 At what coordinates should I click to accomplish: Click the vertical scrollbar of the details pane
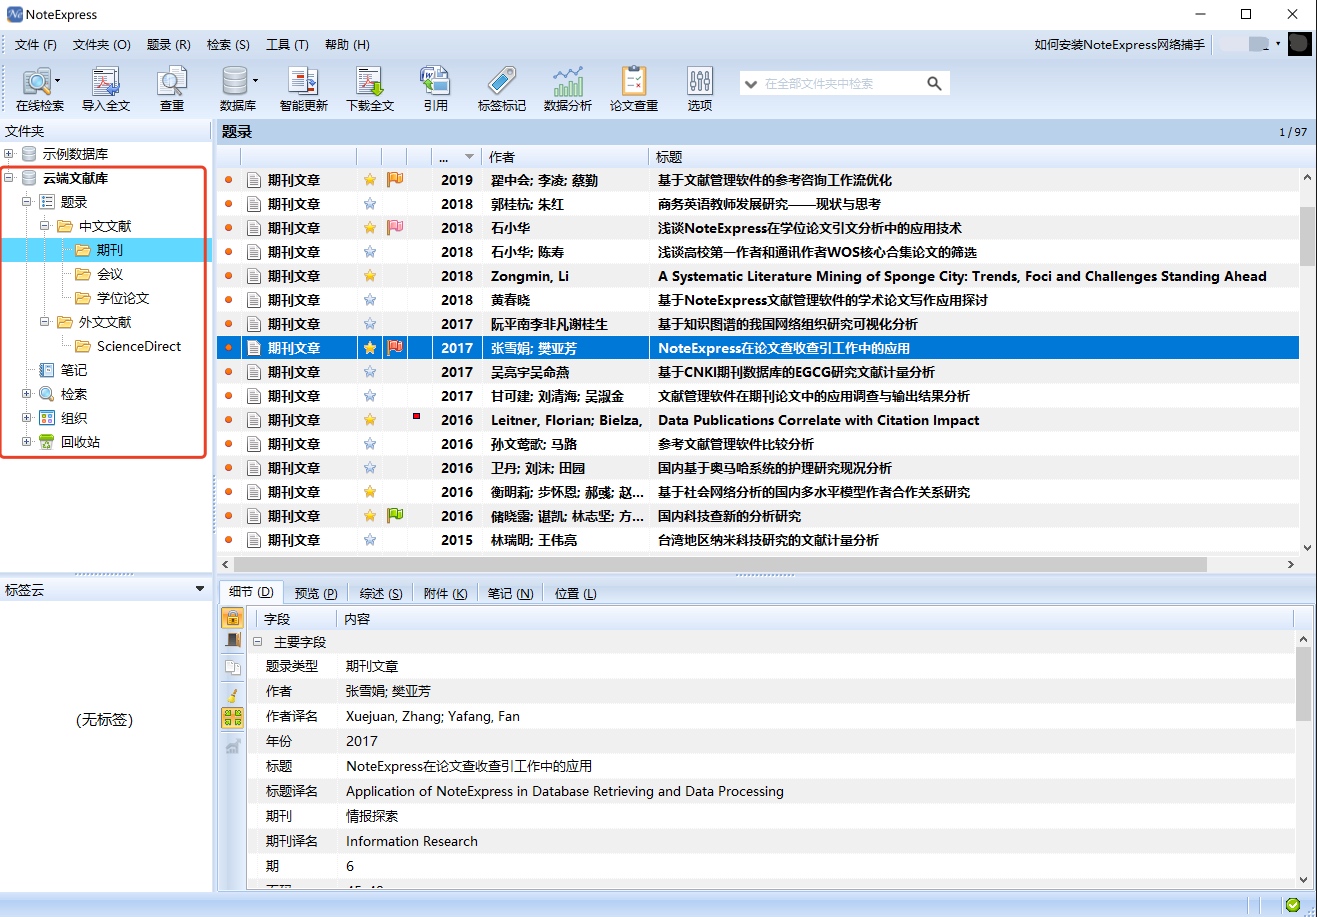[1303, 683]
